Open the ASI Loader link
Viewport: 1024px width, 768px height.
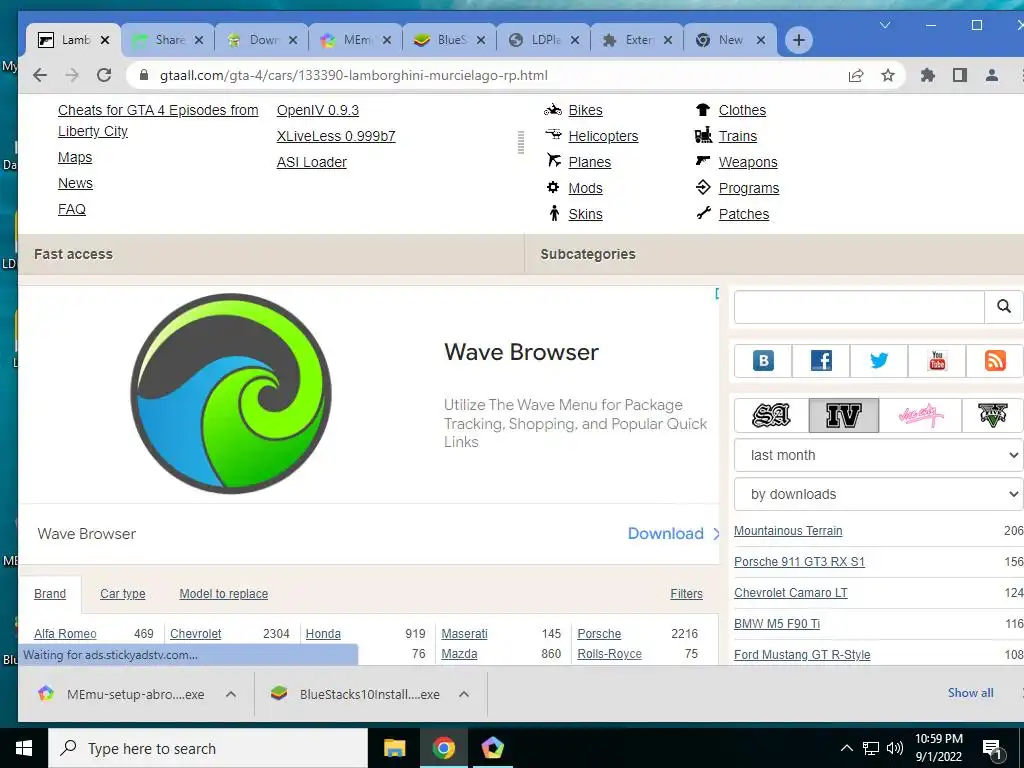[312, 163]
